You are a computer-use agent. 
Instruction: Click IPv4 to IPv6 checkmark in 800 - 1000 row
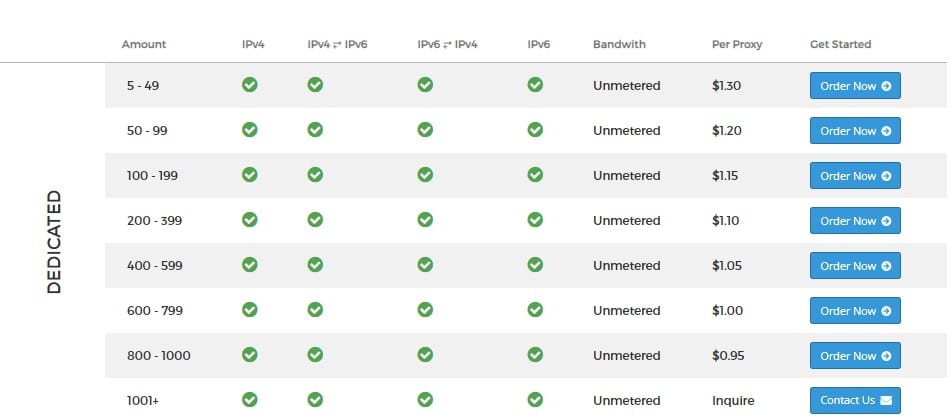click(315, 355)
